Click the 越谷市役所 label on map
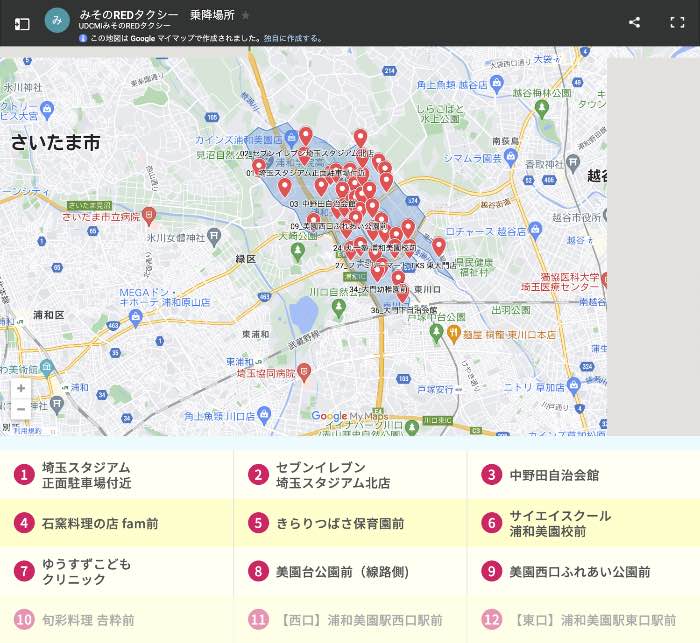 click(576, 217)
